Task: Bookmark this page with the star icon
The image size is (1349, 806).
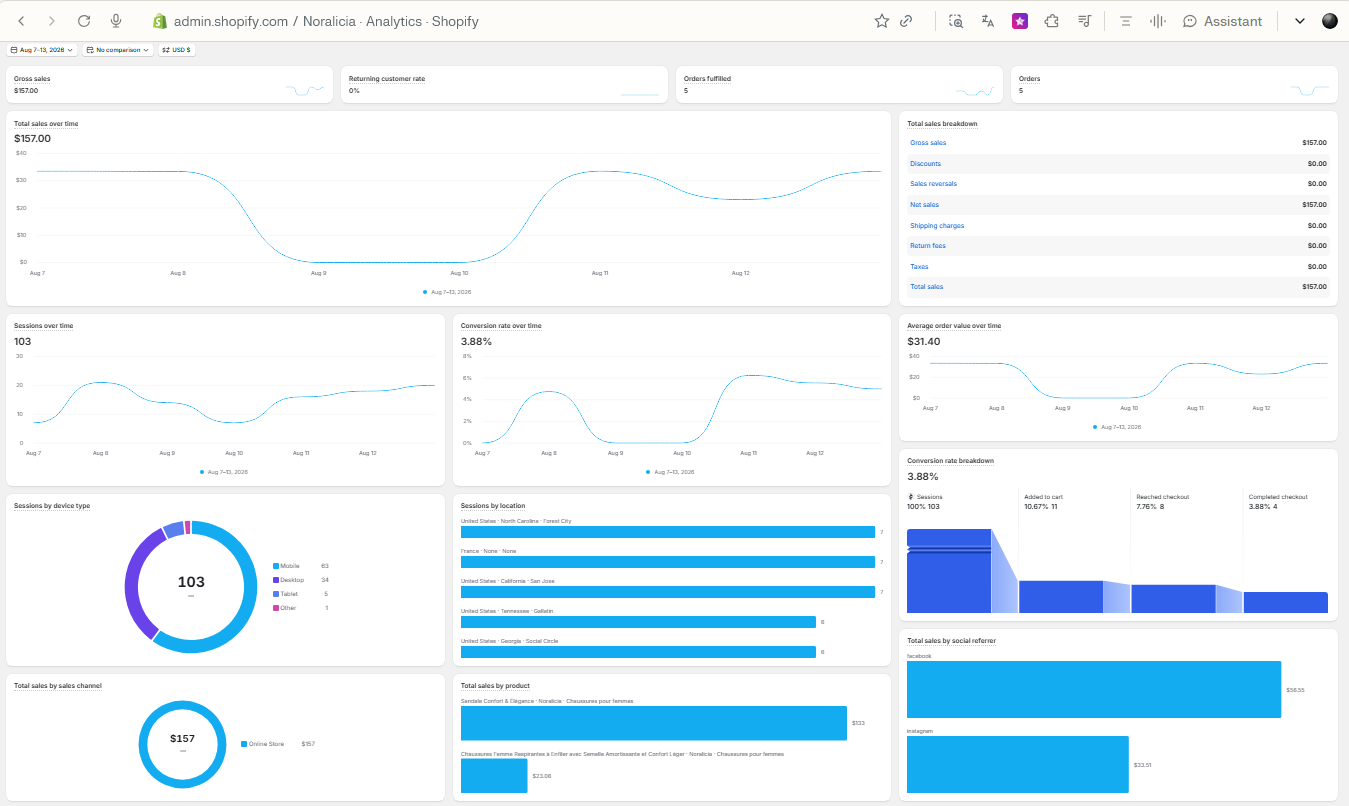Action: pyautogui.click(x=882, y=21)
